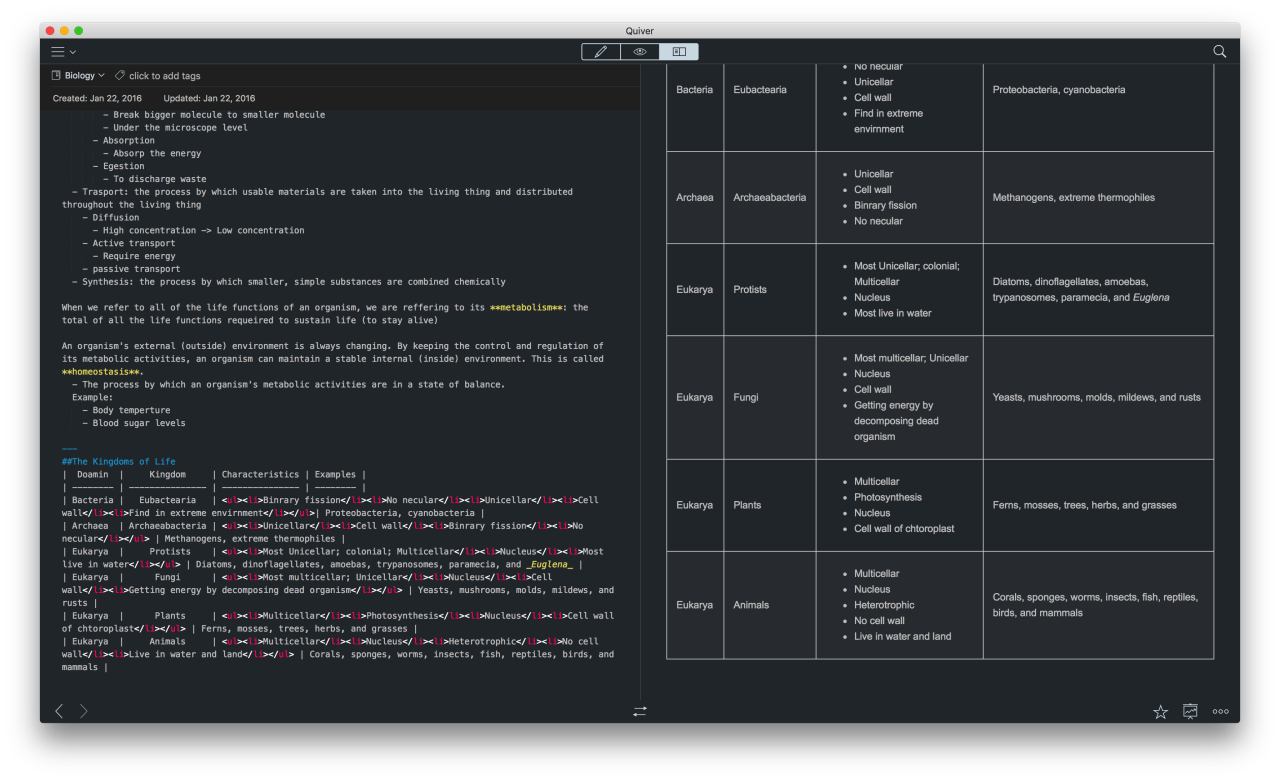Click the 'passive transport' line in the editor
1280x780 pixels.
(131, 269)
